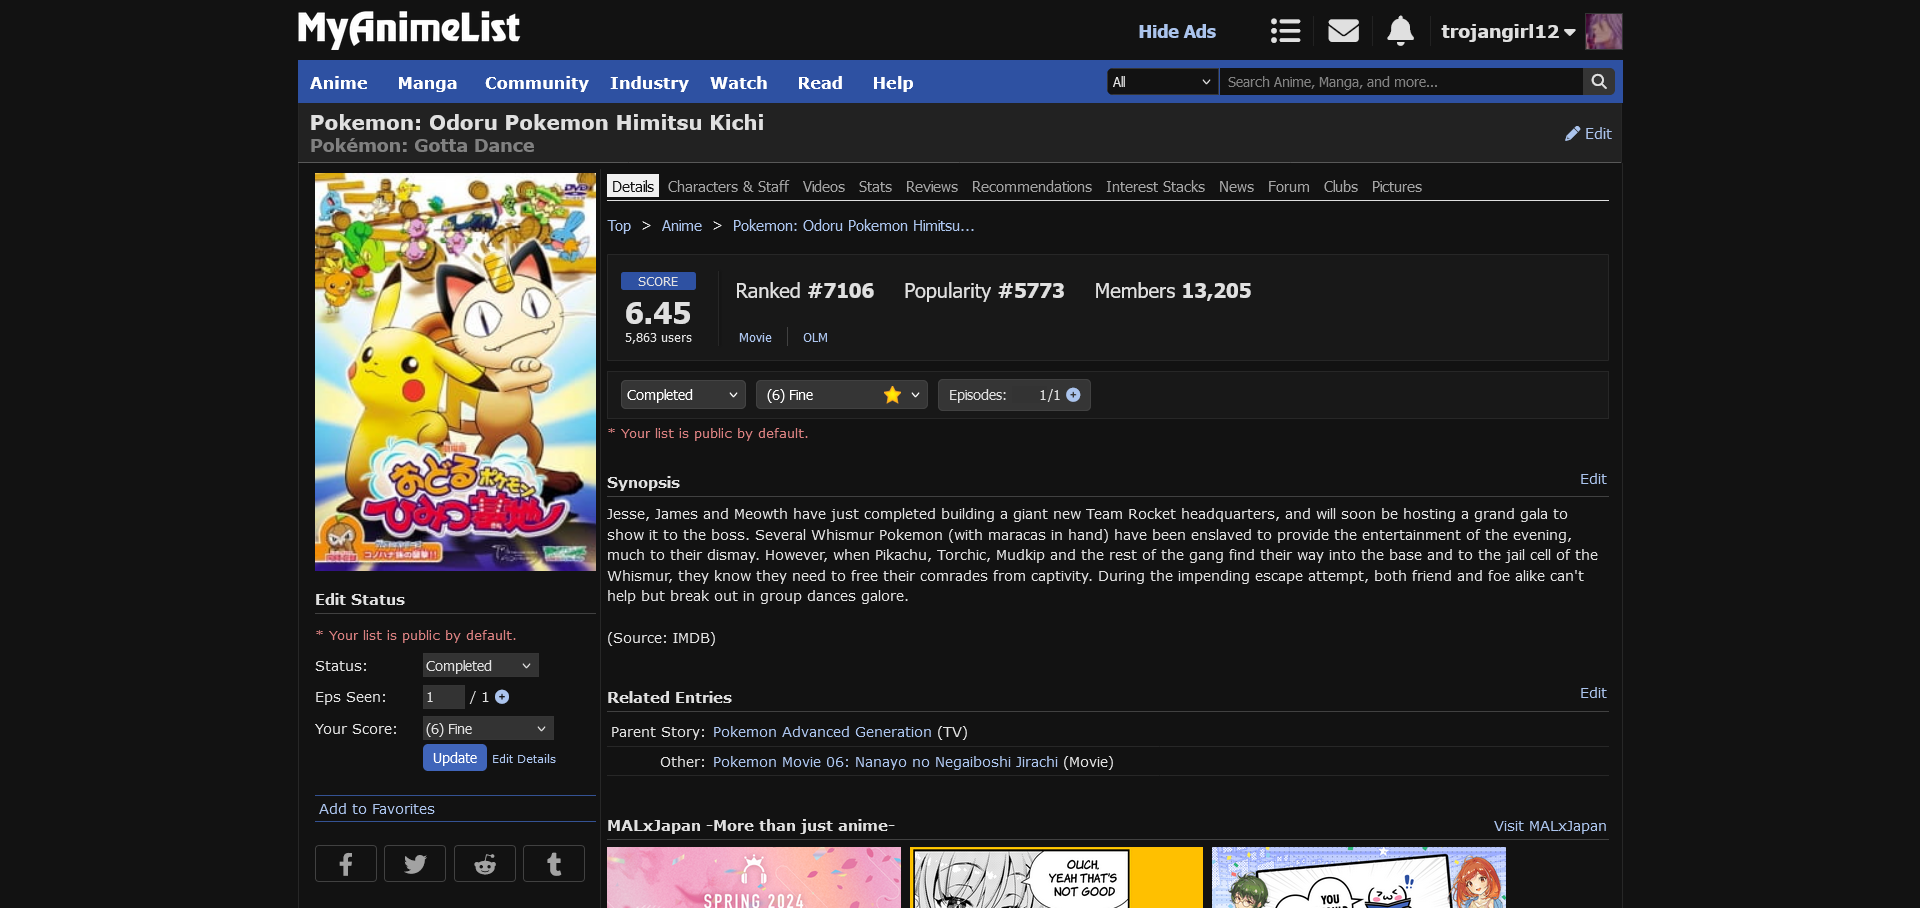1920x908 pixels.
Task: Open sidebar Status Completed dropdown
Action: (481, 666)
